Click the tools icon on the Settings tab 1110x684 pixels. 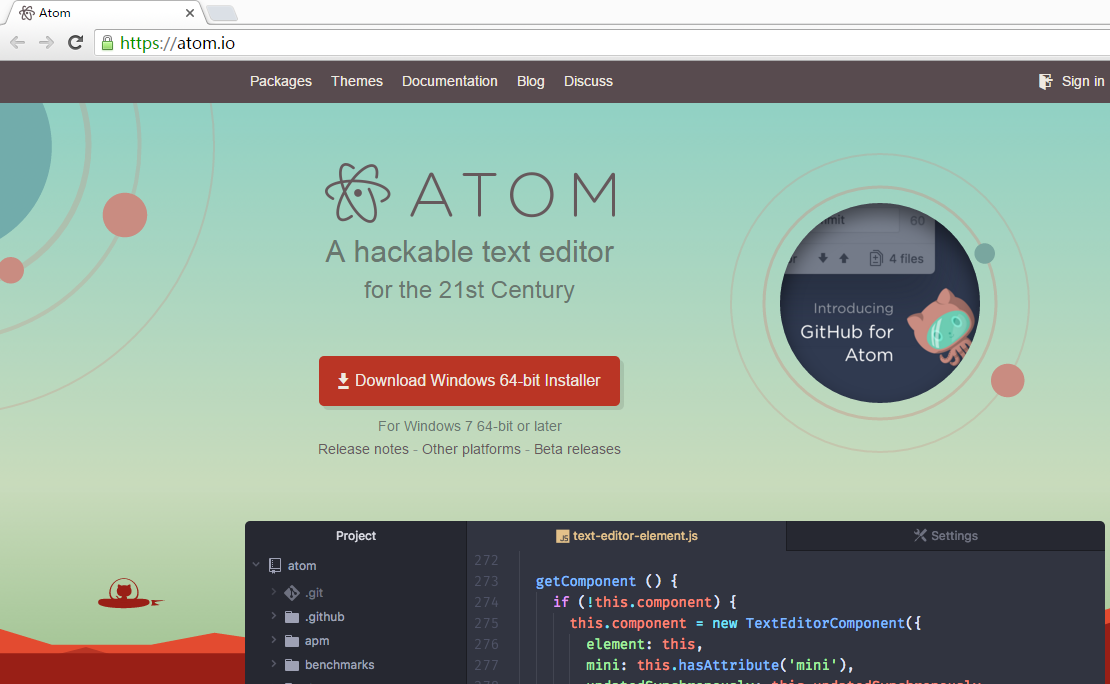[x=920, y=535]
